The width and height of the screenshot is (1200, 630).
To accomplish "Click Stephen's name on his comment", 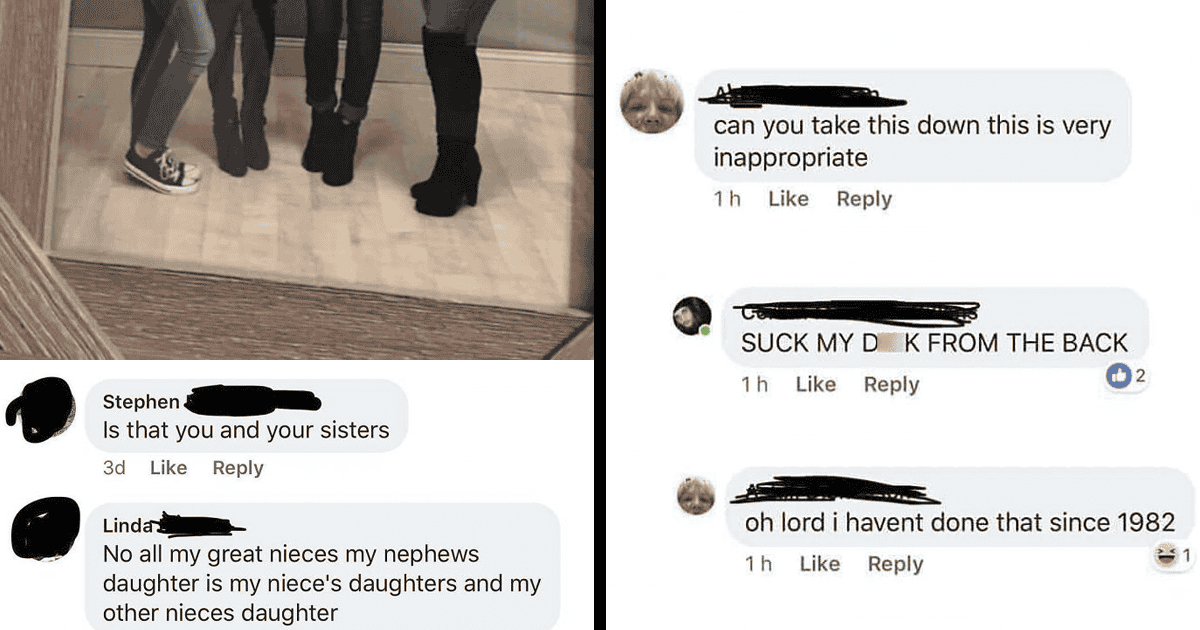I will (141, 402).
